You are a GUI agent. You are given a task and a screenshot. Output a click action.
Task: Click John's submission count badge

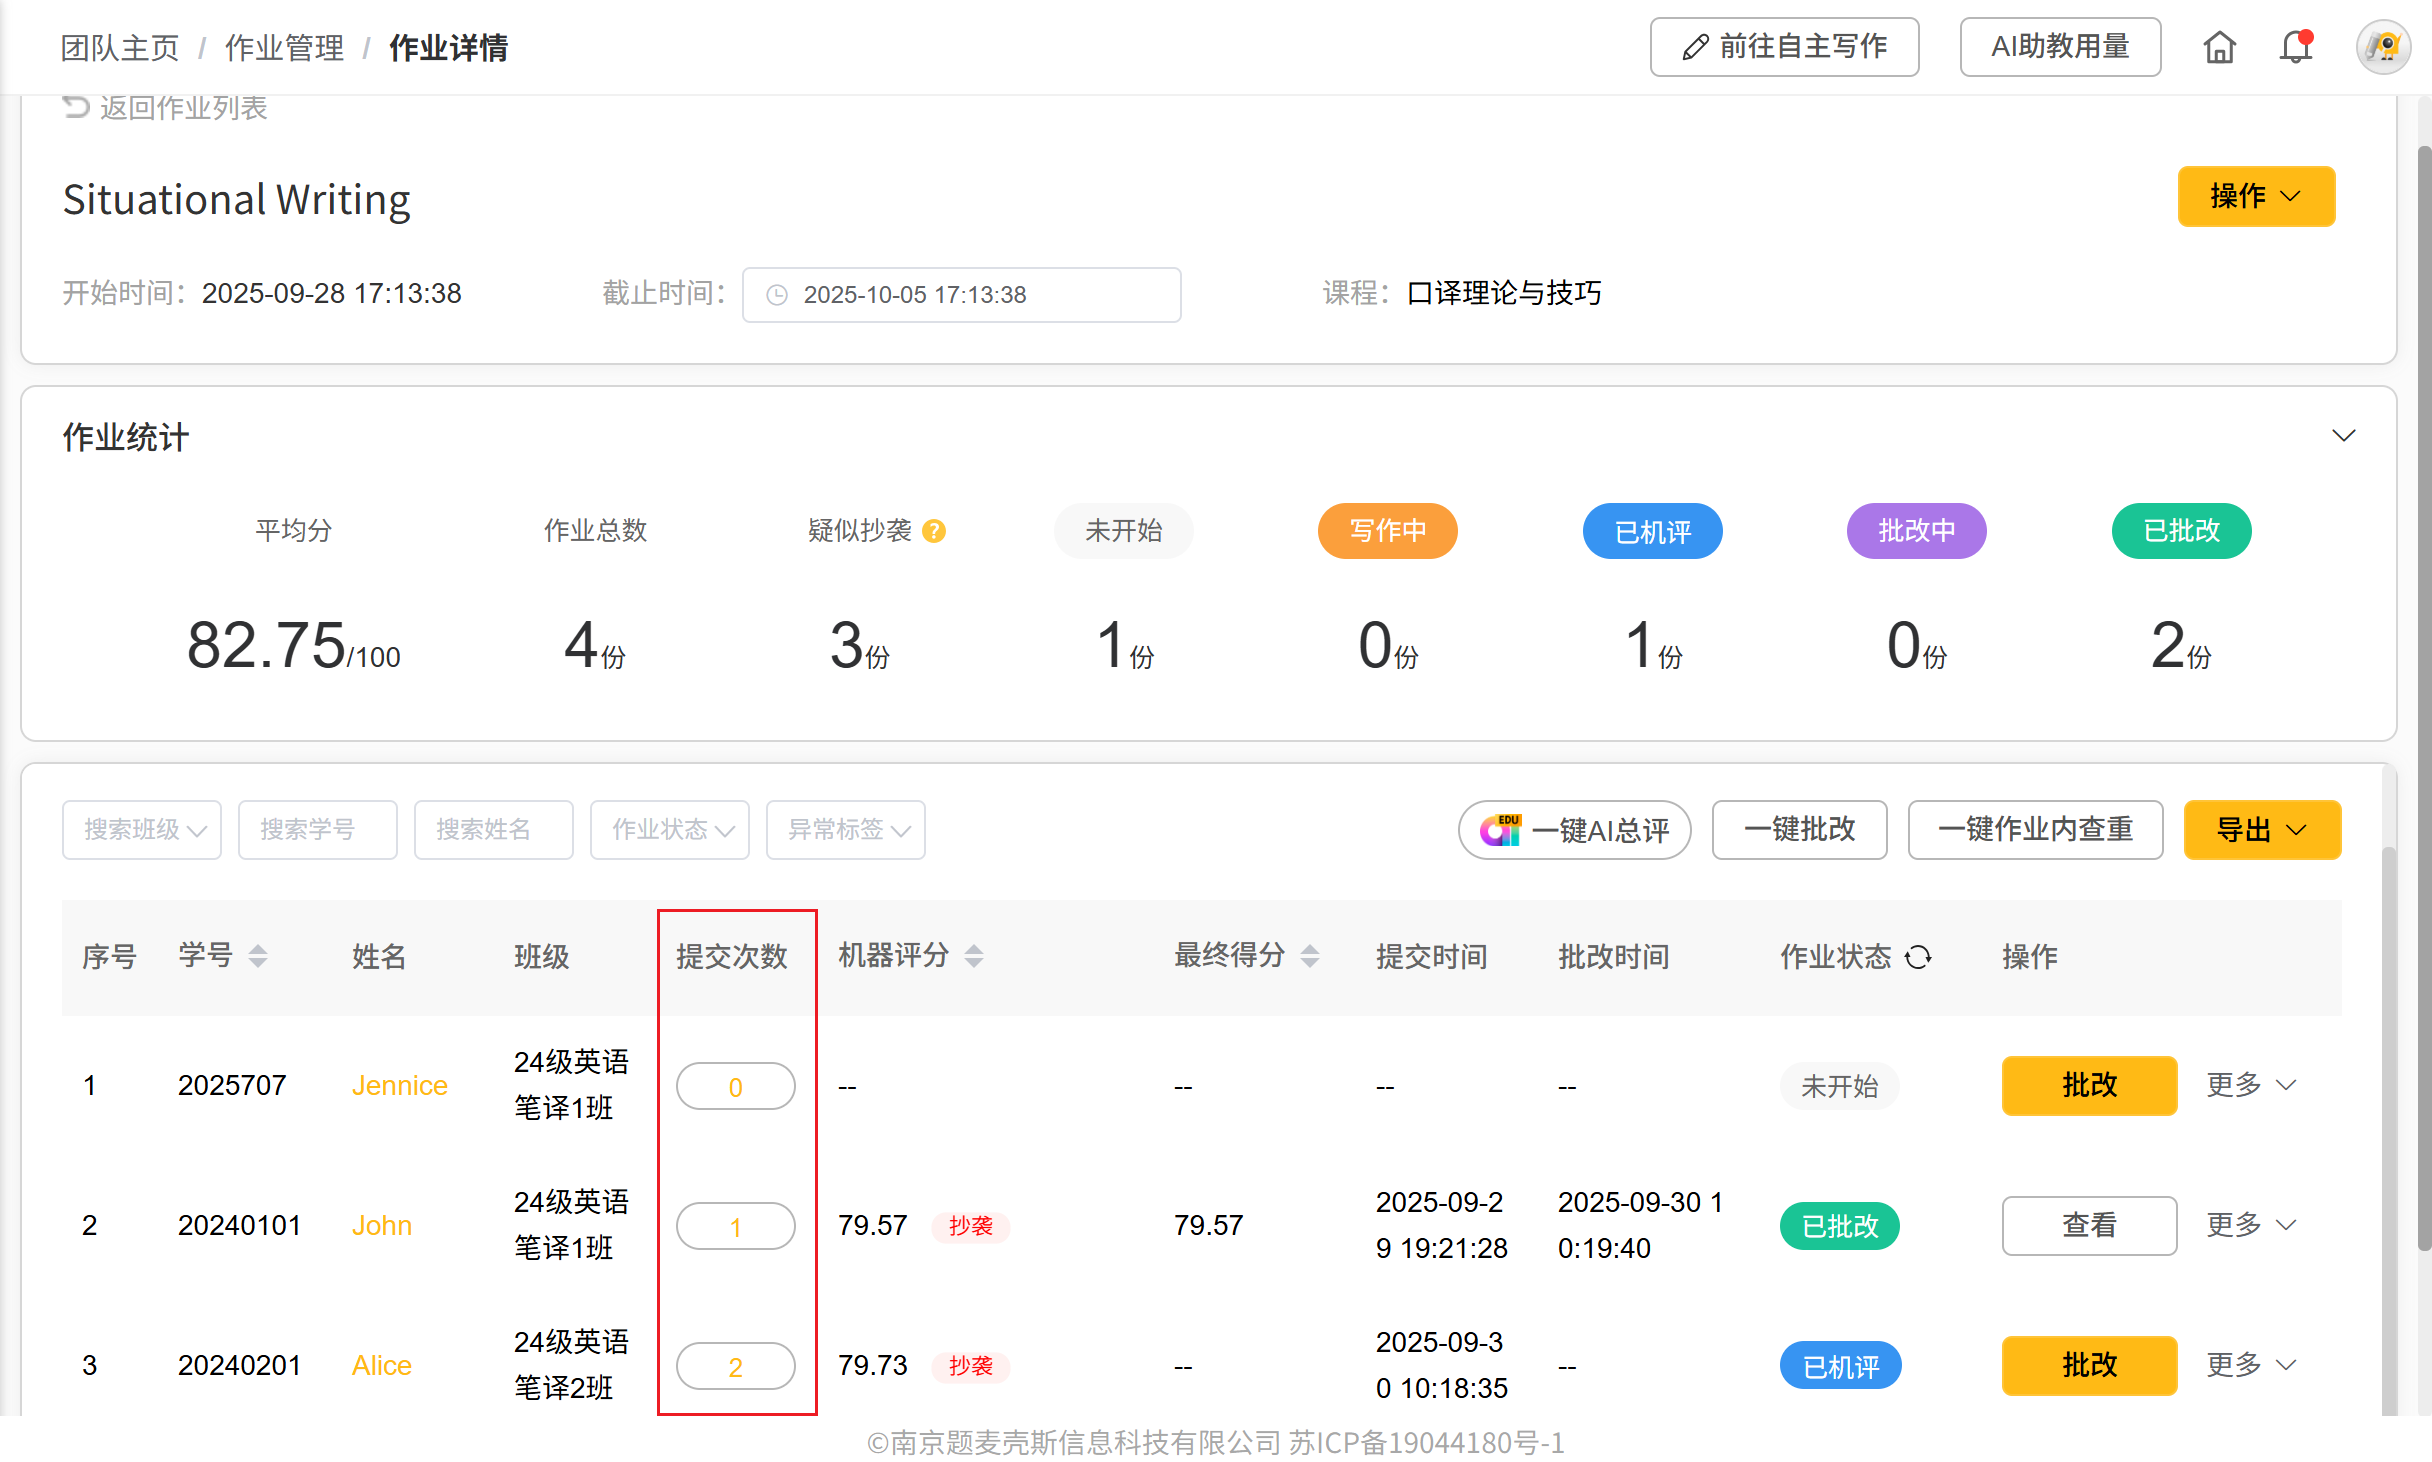click(735, 1226)
